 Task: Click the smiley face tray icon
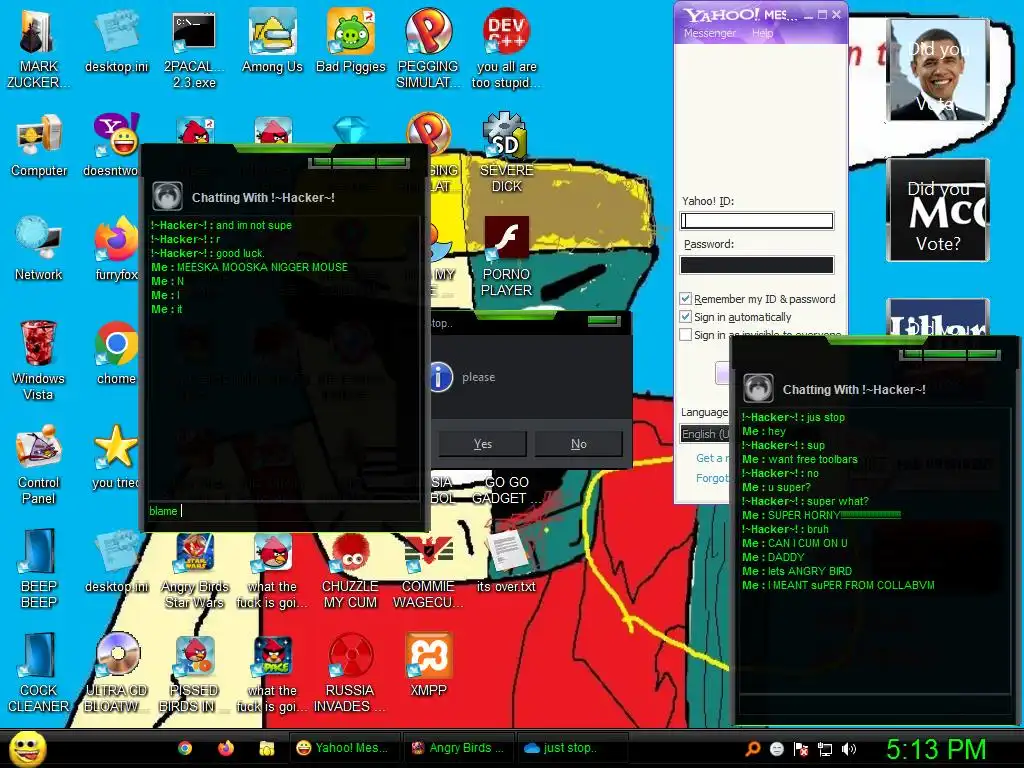click(776, 749)
